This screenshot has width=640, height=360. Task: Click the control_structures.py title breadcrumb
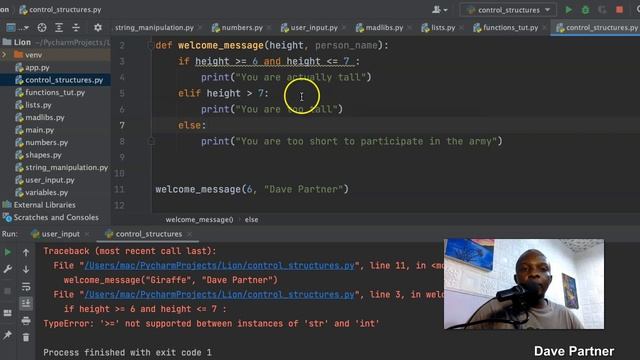(x=61, y=9)
